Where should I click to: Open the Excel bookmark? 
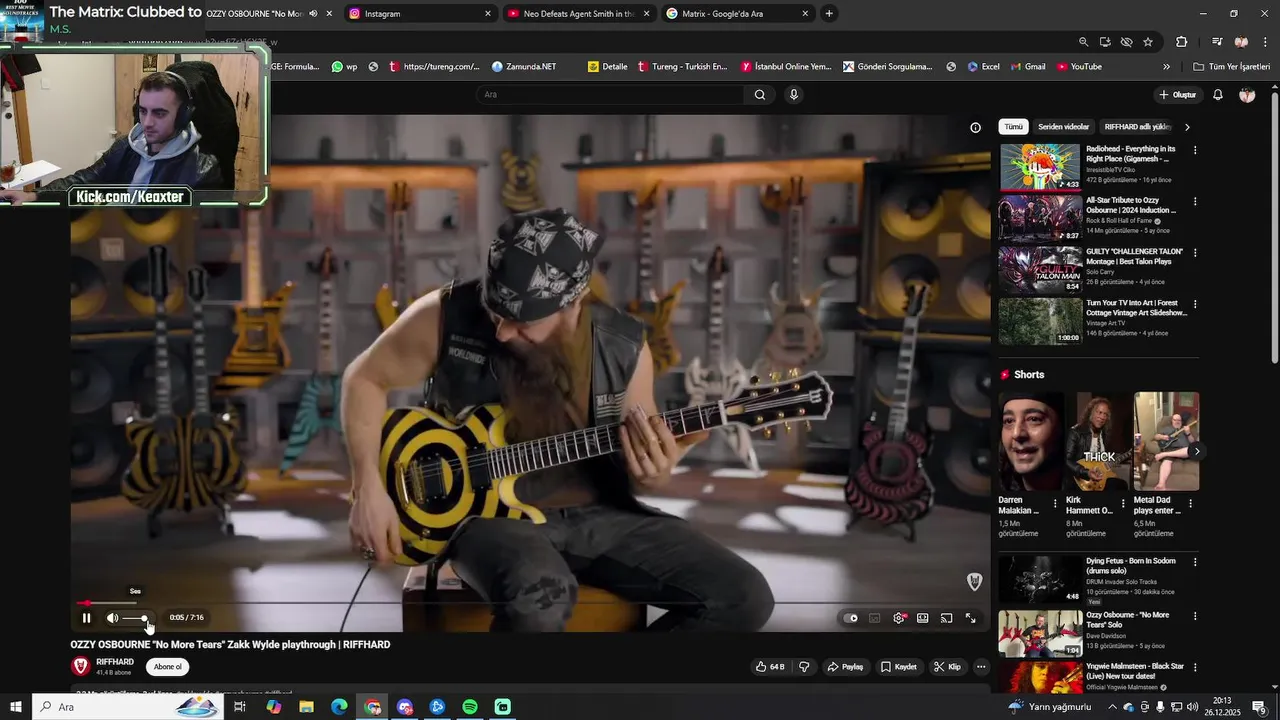click(x=984, y=67)
